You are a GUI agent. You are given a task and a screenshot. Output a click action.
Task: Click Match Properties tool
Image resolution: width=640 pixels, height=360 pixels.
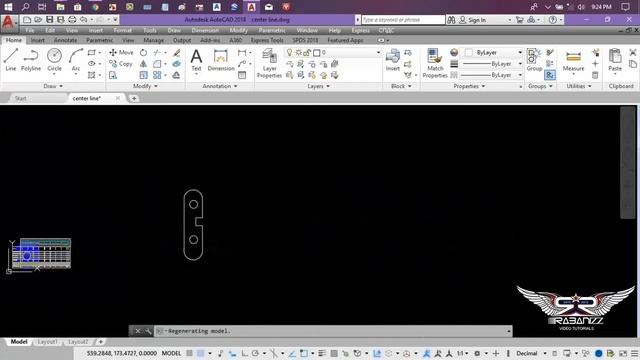(435, 63)
